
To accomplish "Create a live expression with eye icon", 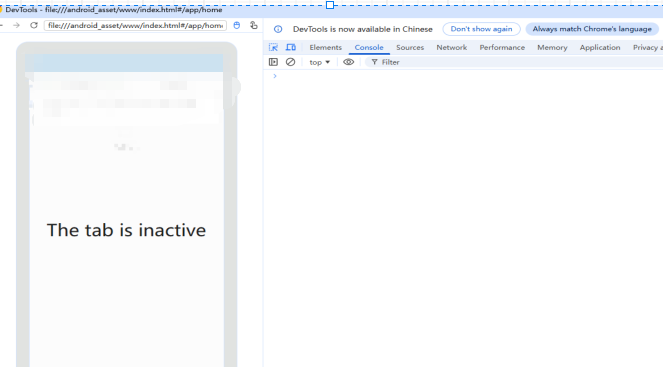I will point(348,62).
